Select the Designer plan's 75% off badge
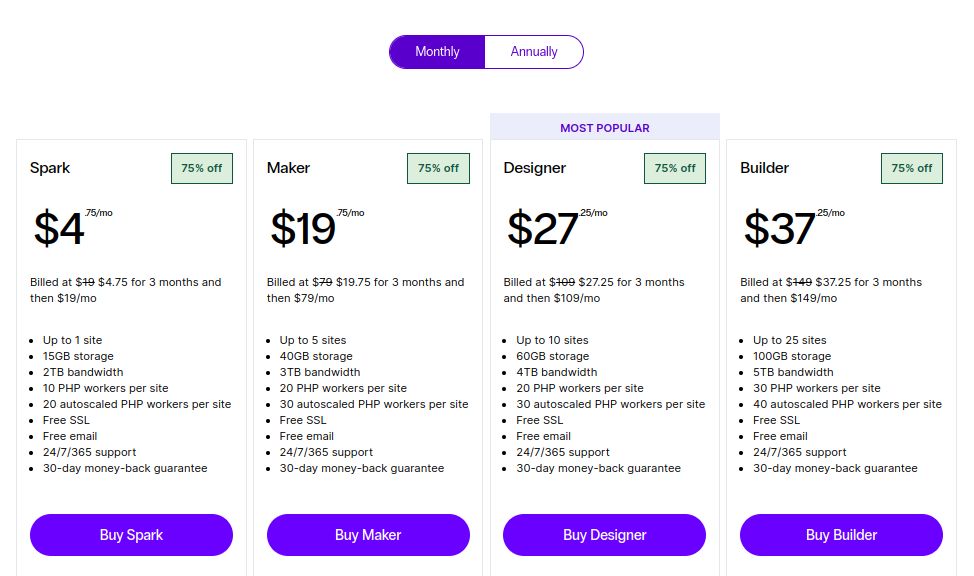The image size is (974, 576). (x=675, y=168)
